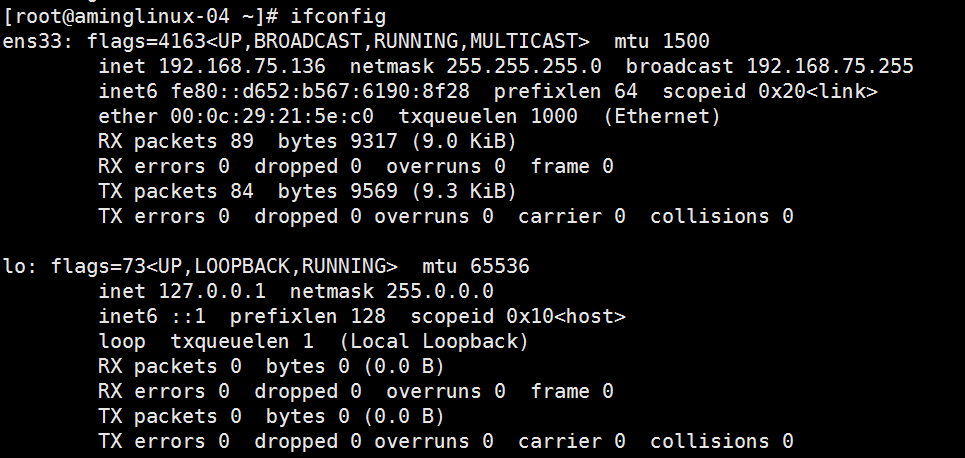Click the ifconfig command text
This screenshot has height=458, width=965.
tap(338, 17)
